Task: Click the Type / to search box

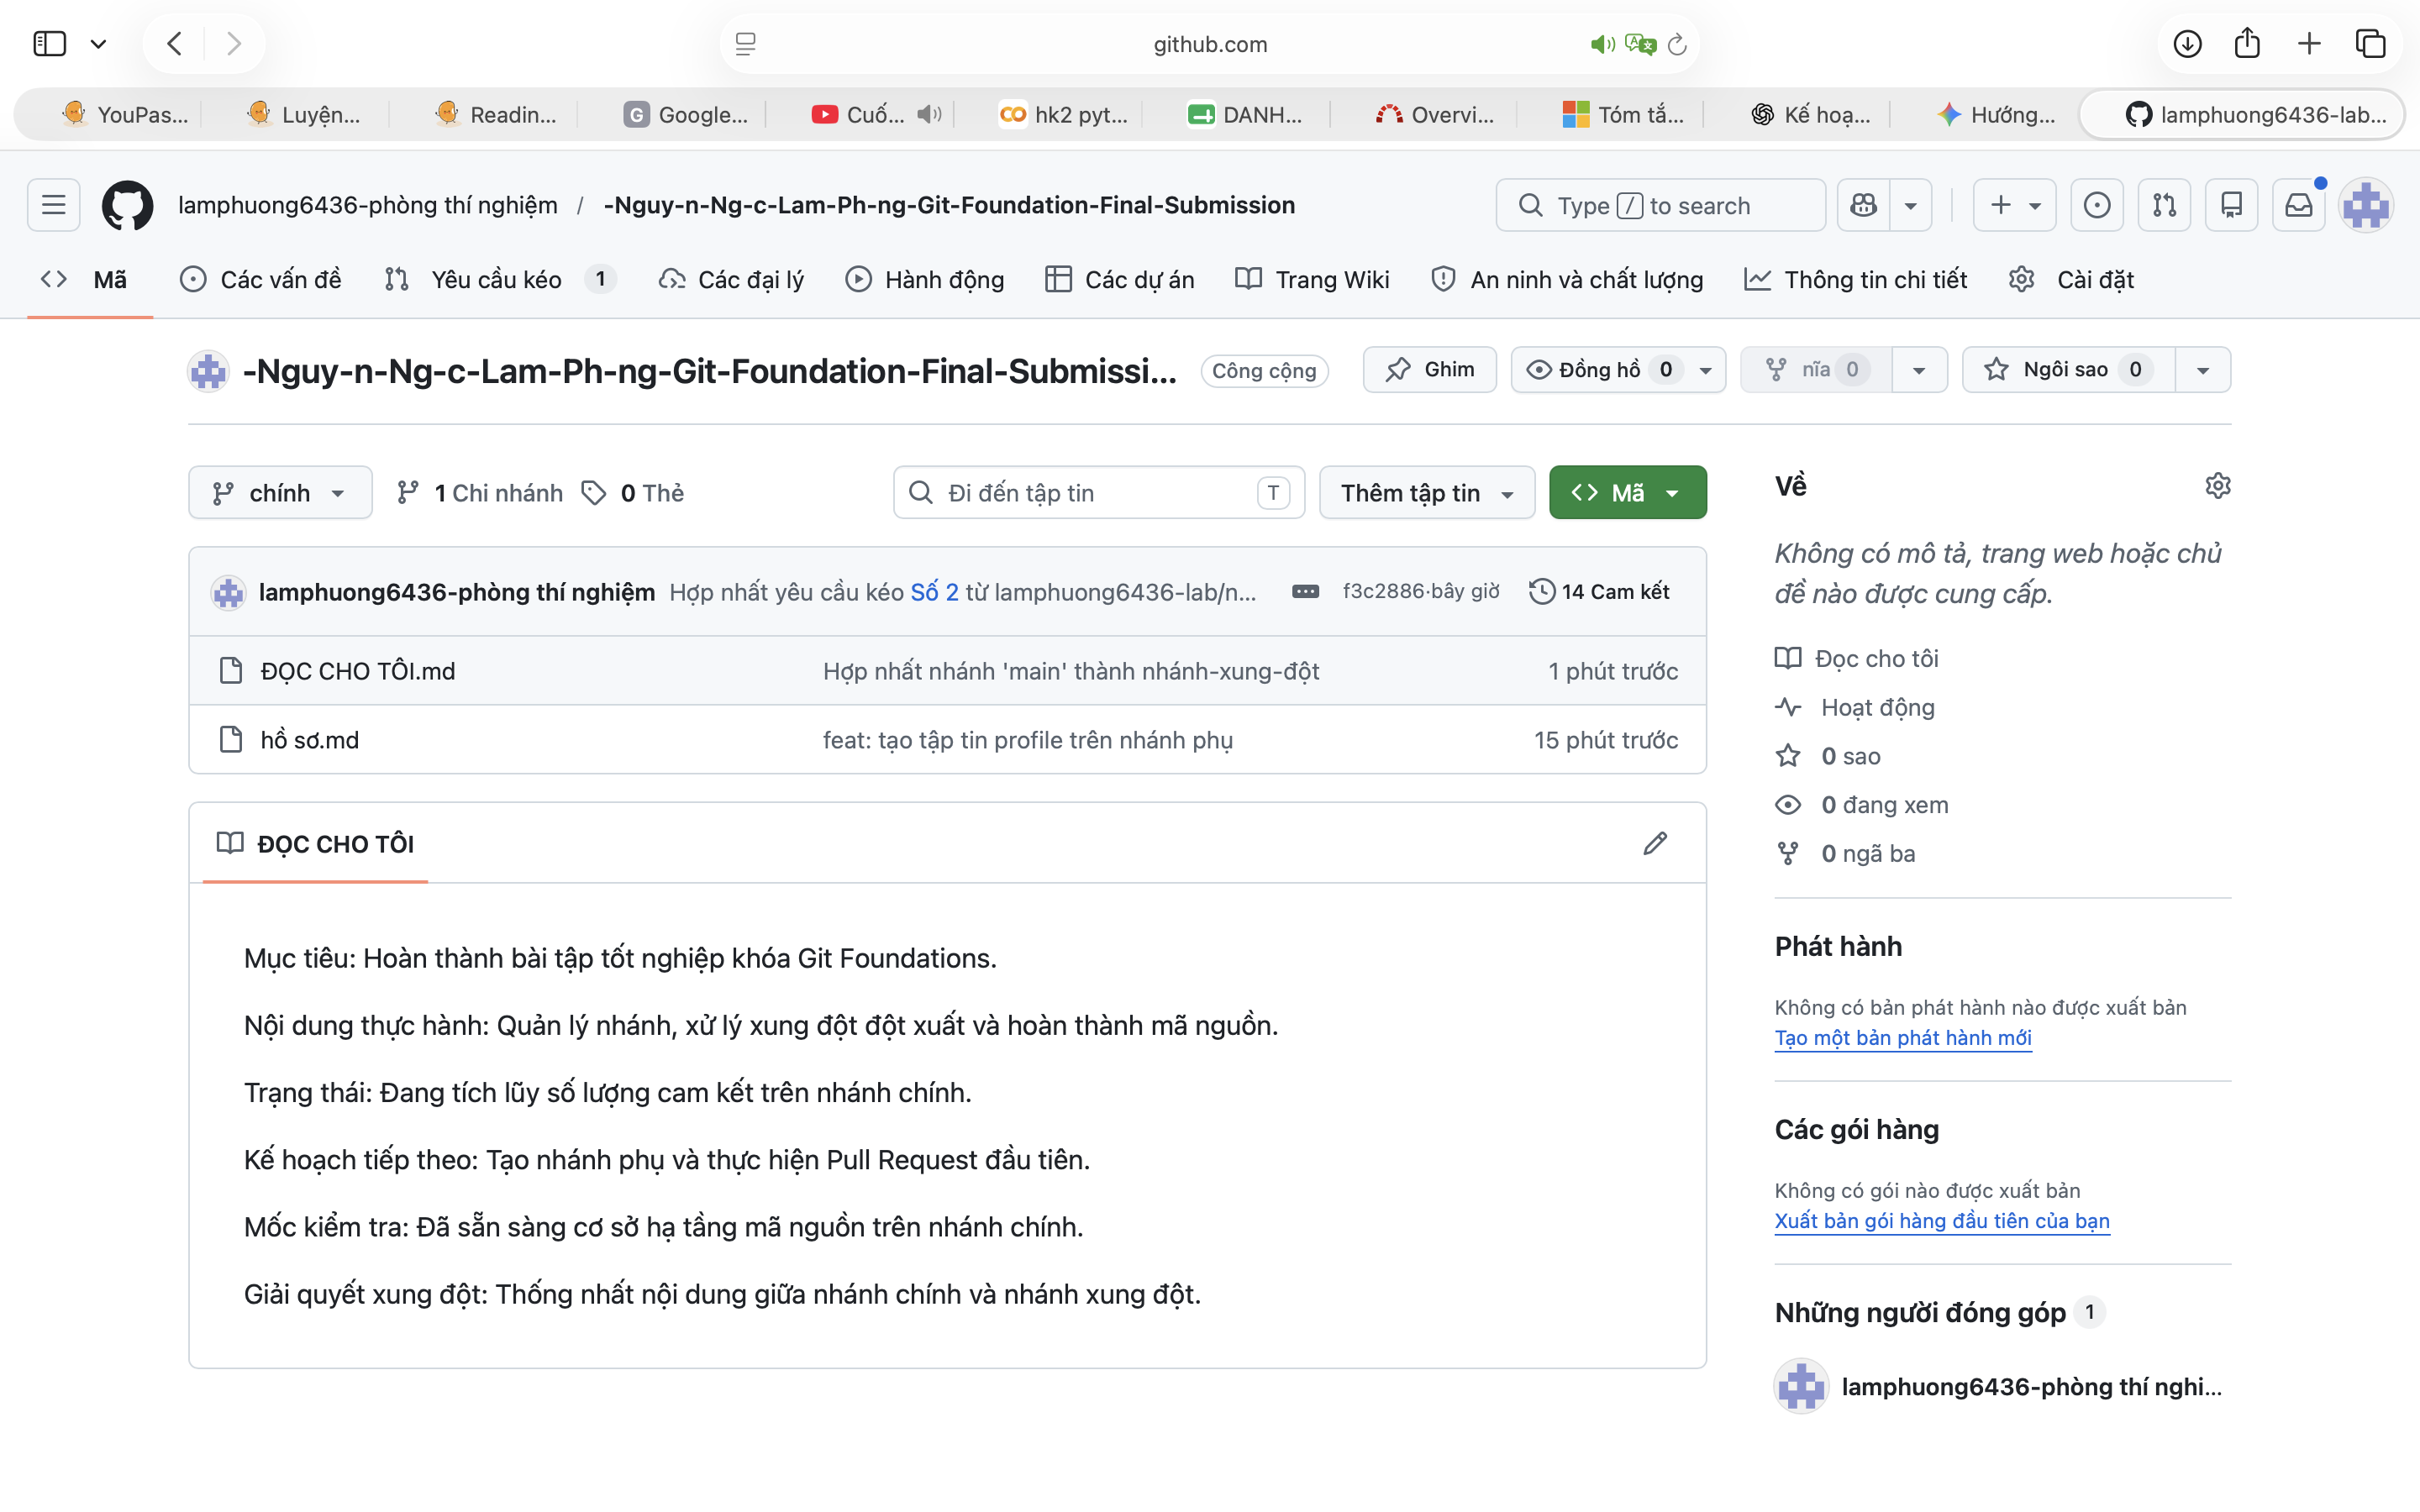Action: coord(1660,205)
